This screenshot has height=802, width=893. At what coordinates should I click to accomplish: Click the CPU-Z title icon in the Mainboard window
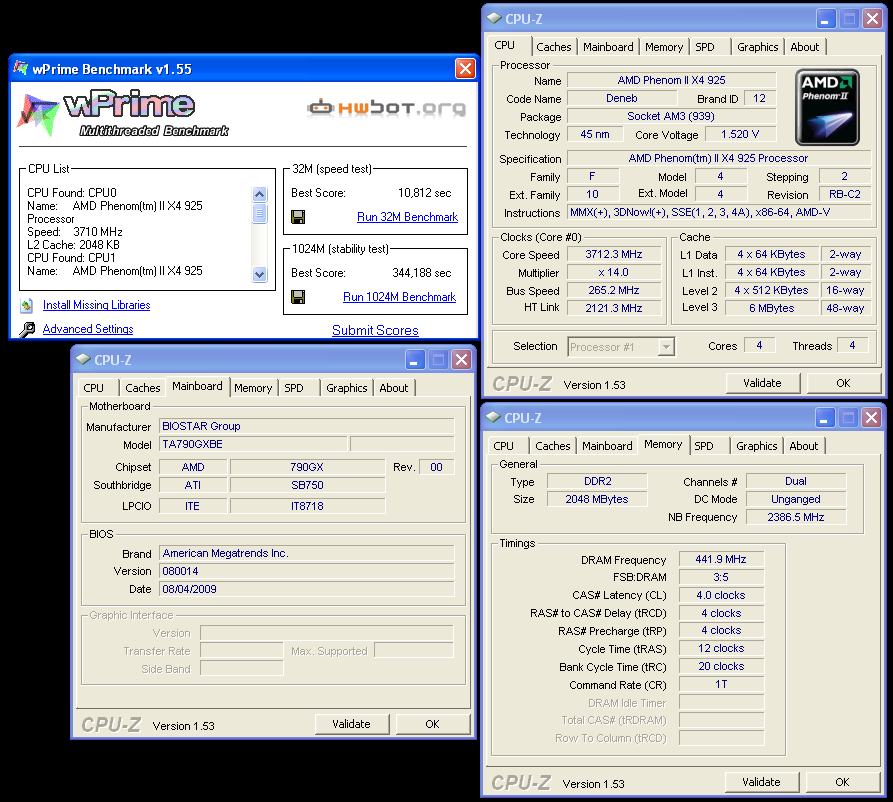[x=84, y=359]
